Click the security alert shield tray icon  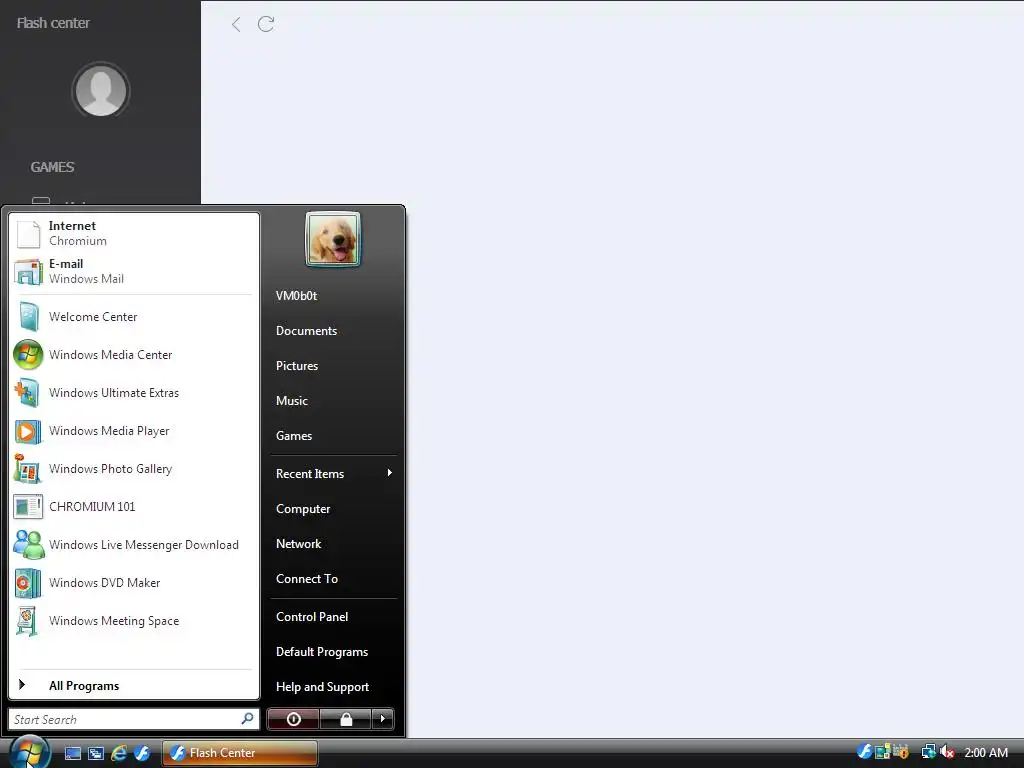point(901,752)
